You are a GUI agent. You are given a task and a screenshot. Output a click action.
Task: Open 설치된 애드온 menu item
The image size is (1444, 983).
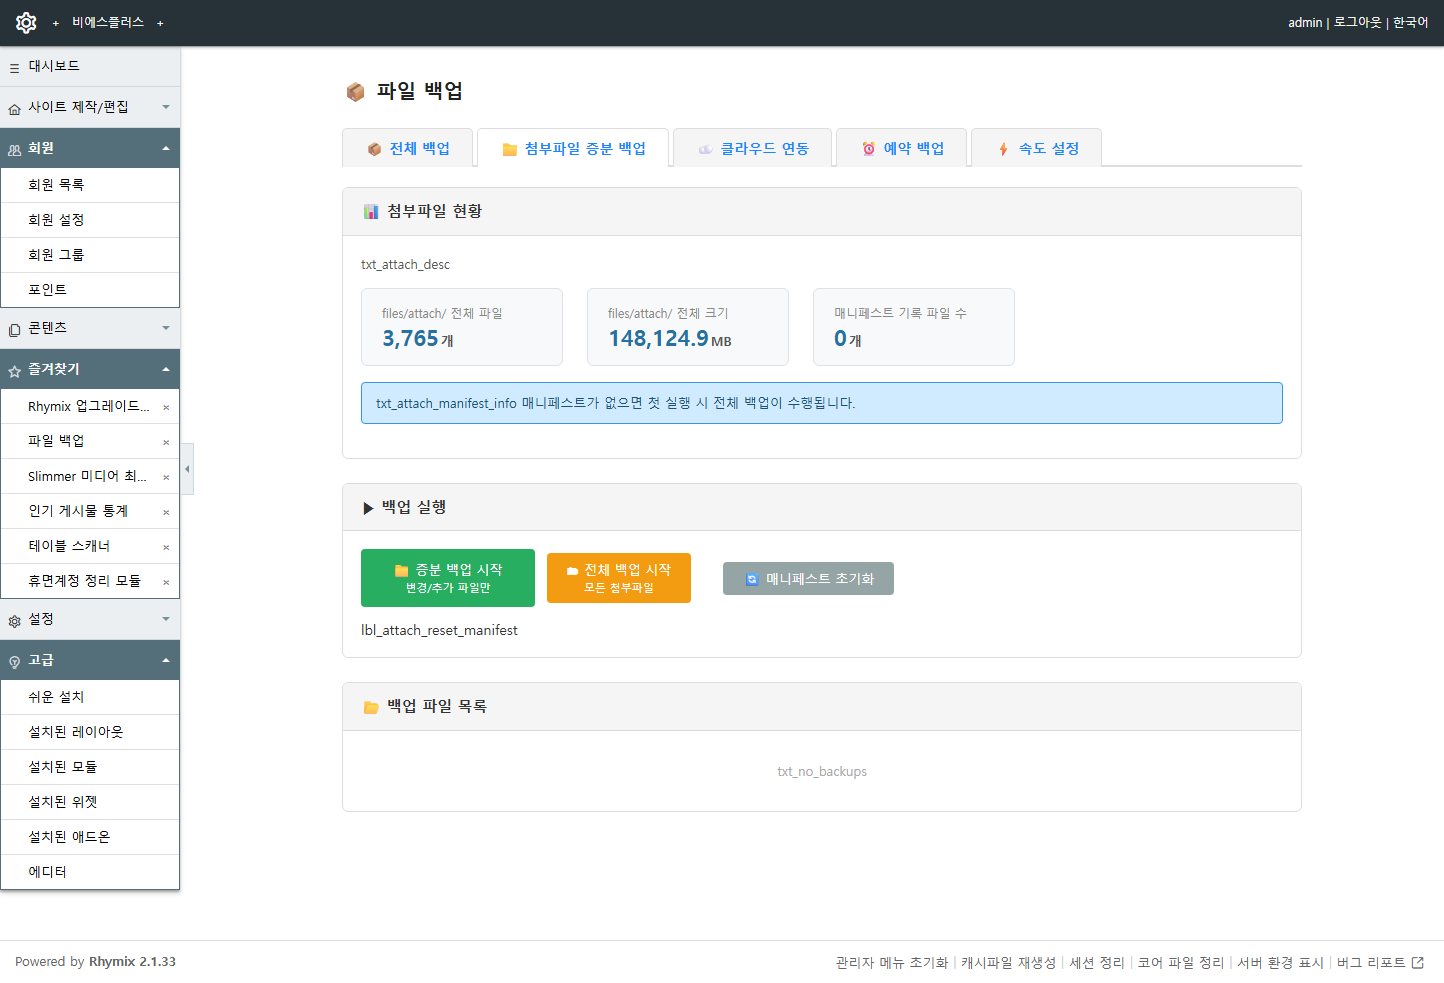[90, 837]
